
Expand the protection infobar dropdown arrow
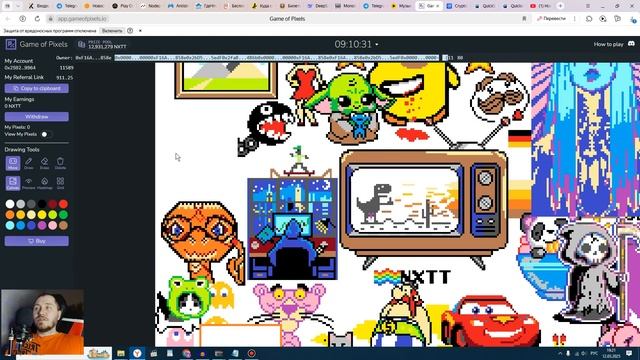(140, 31)
